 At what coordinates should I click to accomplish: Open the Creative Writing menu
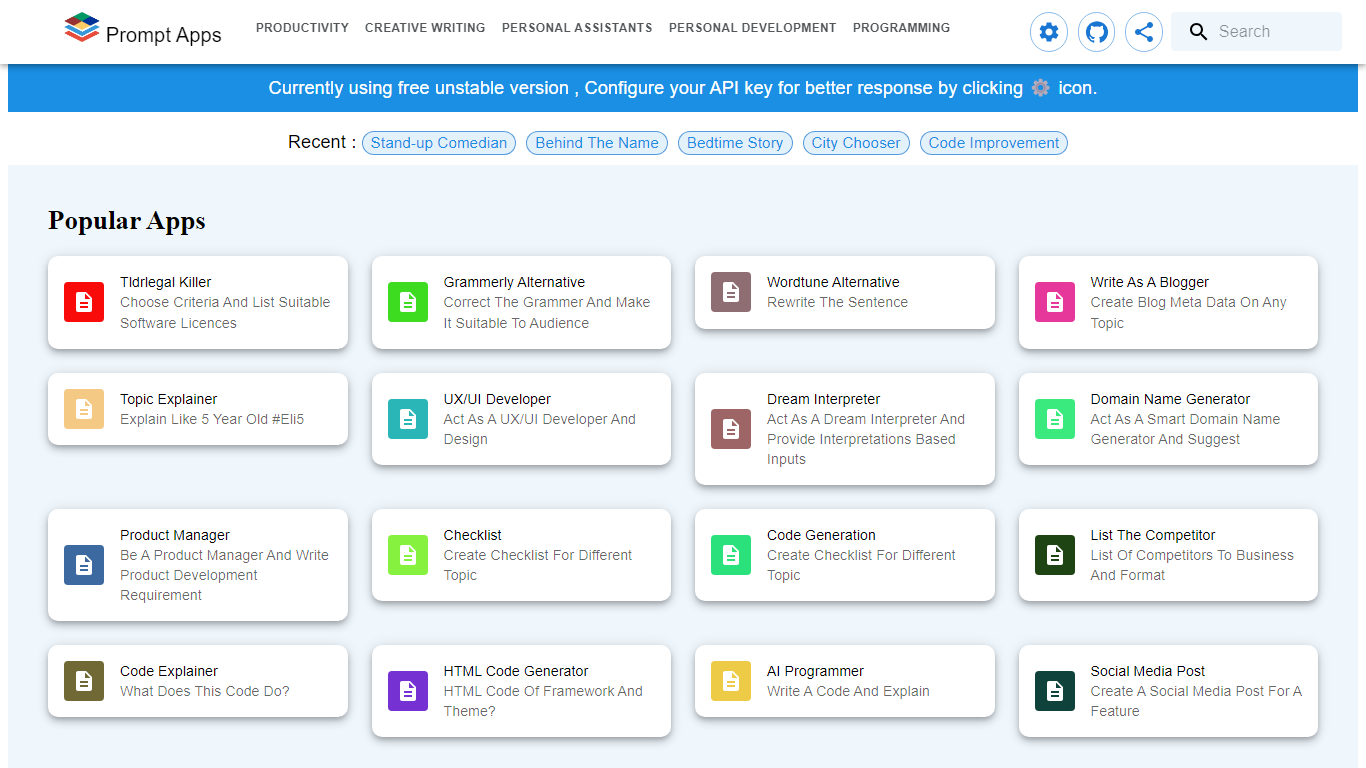click(425, 28)
